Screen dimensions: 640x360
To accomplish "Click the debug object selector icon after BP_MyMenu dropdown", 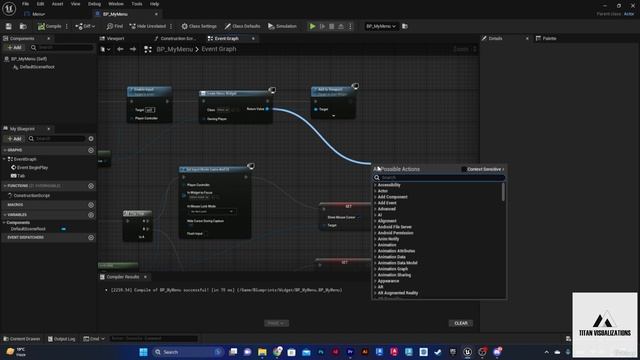I will (x=405, y=26).
